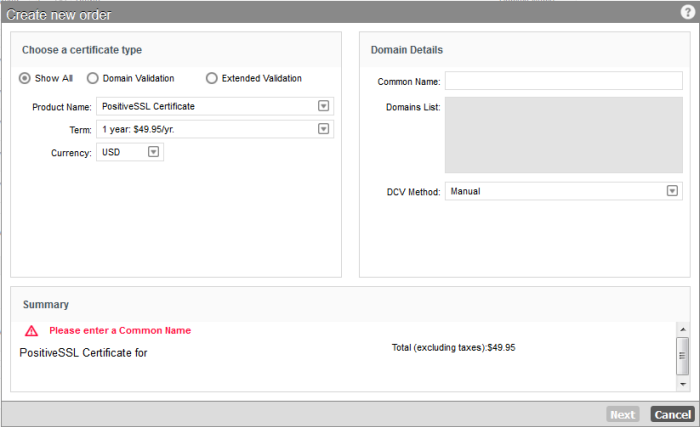
Task: Open the Product Name dropdown arrow
Action: [x=323, y=106]
